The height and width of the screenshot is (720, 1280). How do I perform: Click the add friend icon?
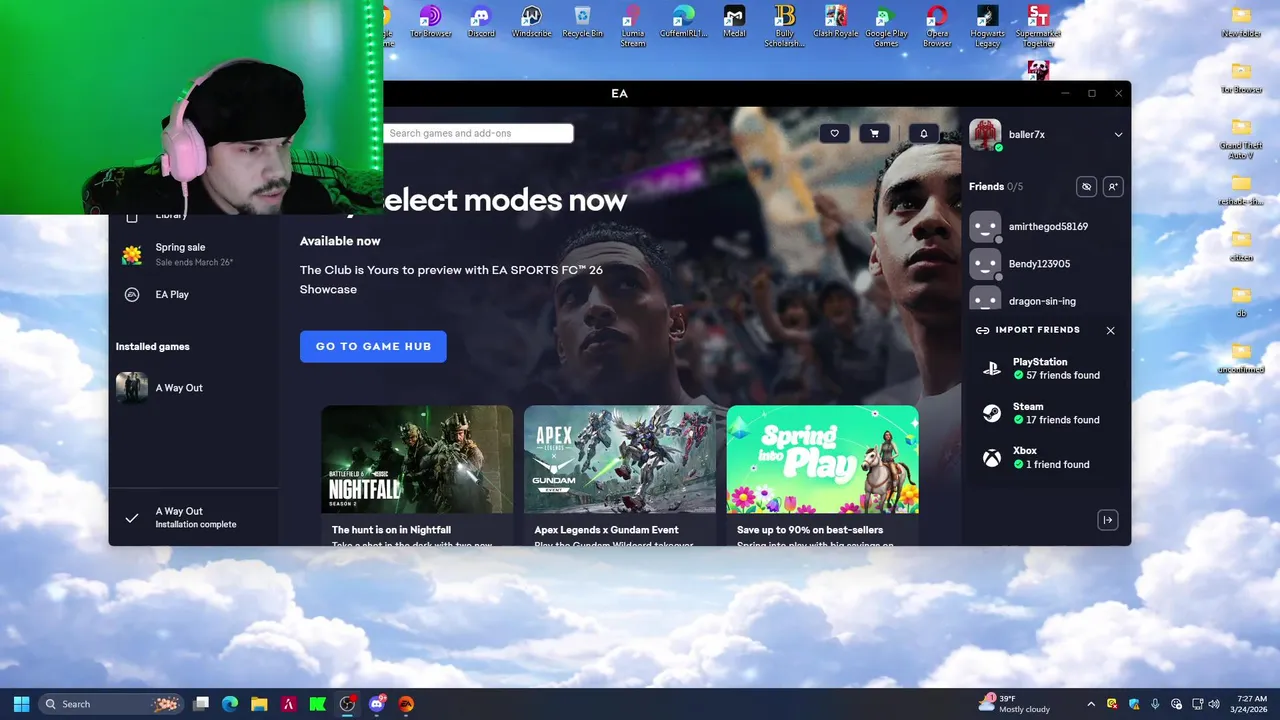[x=1113, y=187]
